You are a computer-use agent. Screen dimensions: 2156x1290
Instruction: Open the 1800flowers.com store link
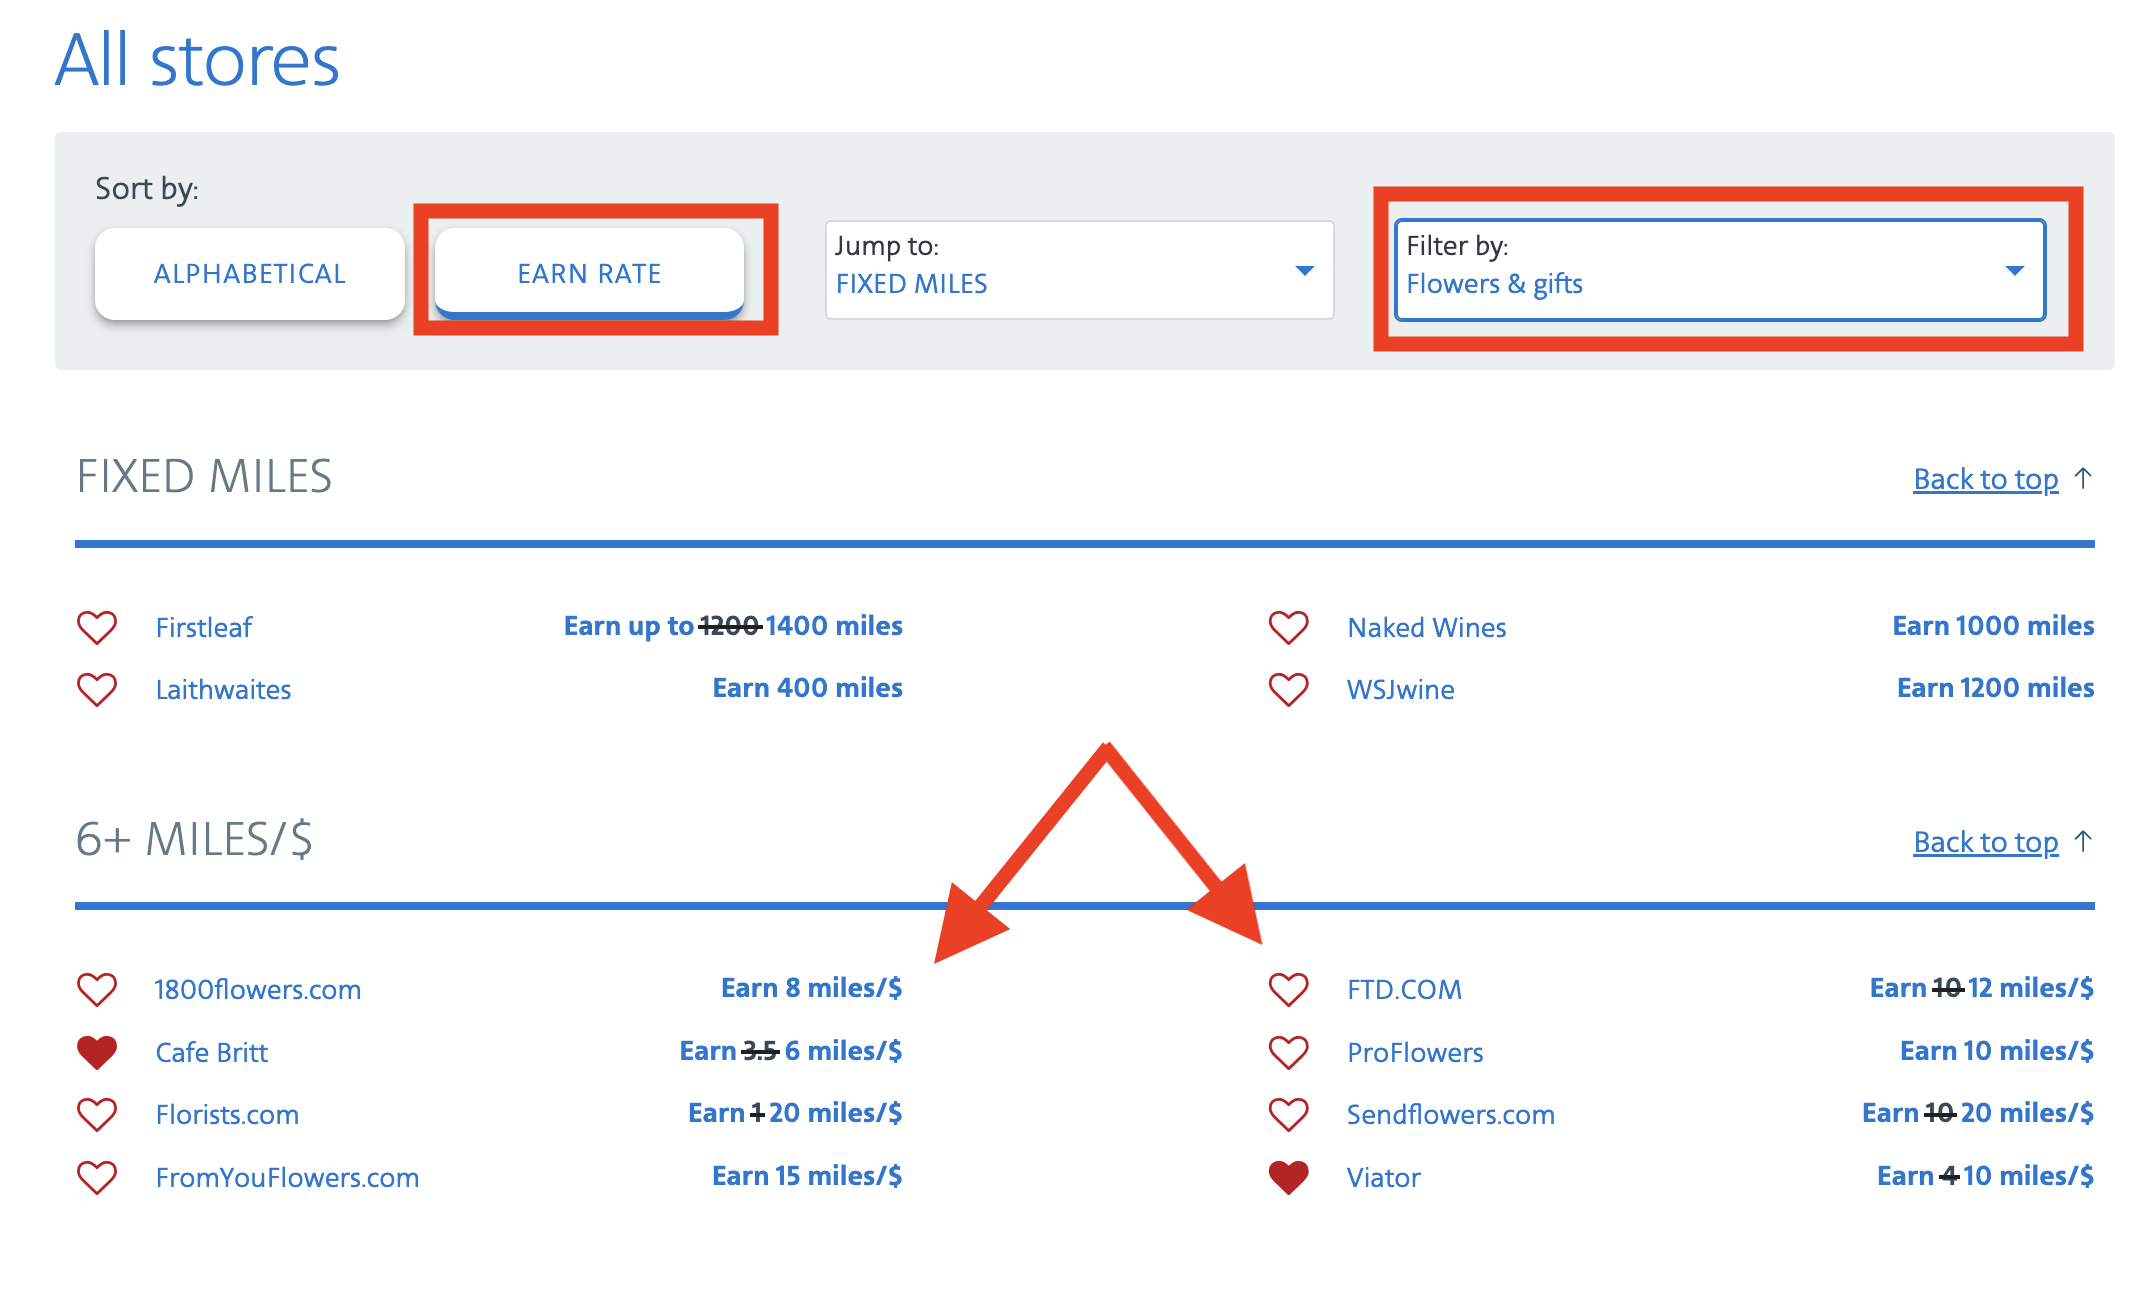258,989
